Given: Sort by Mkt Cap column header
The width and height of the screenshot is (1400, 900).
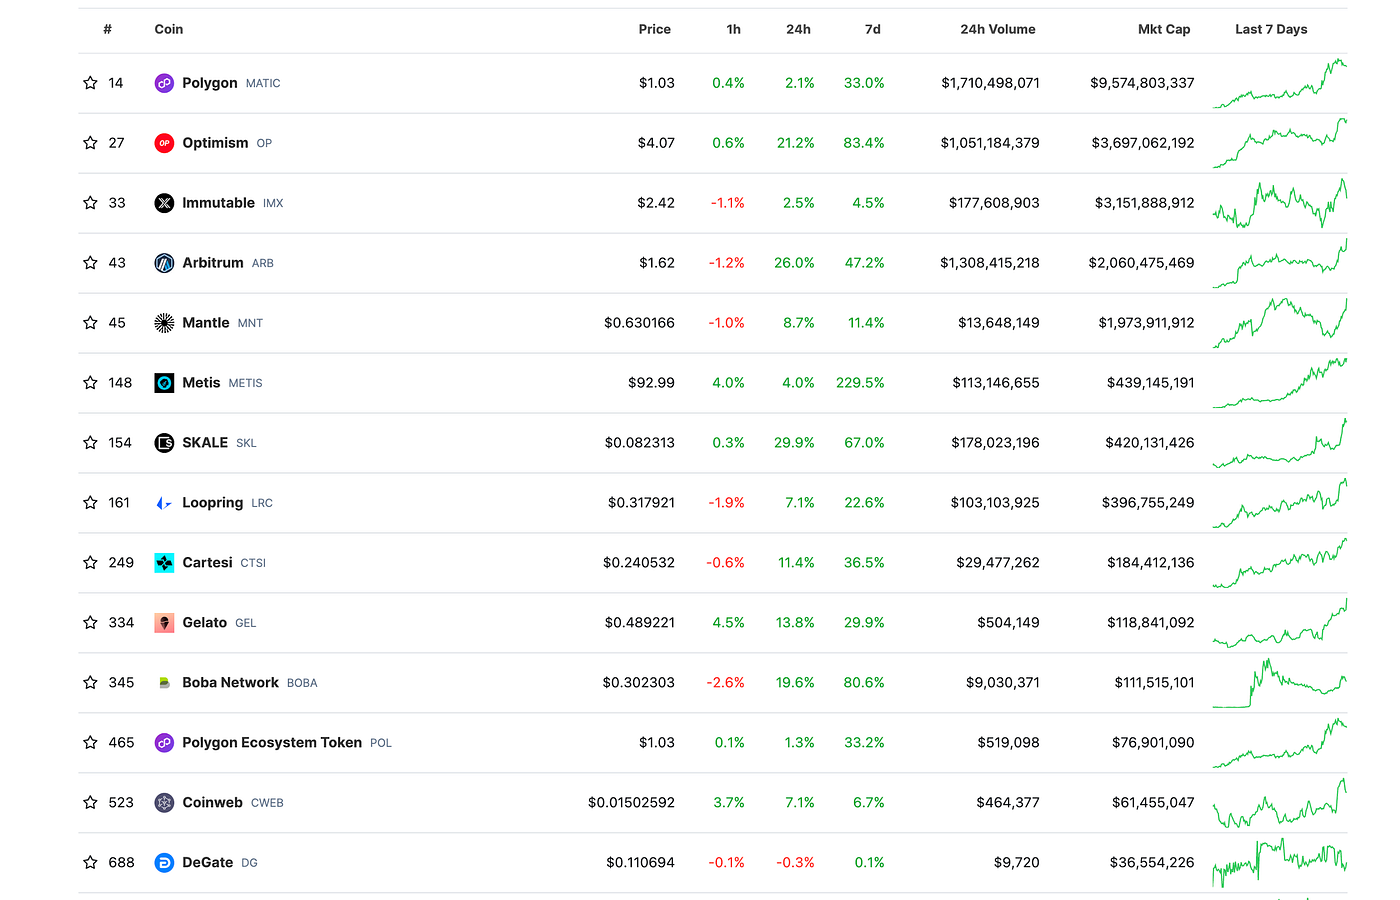Looking at the screenshot, I should [x=1164, y=29].
